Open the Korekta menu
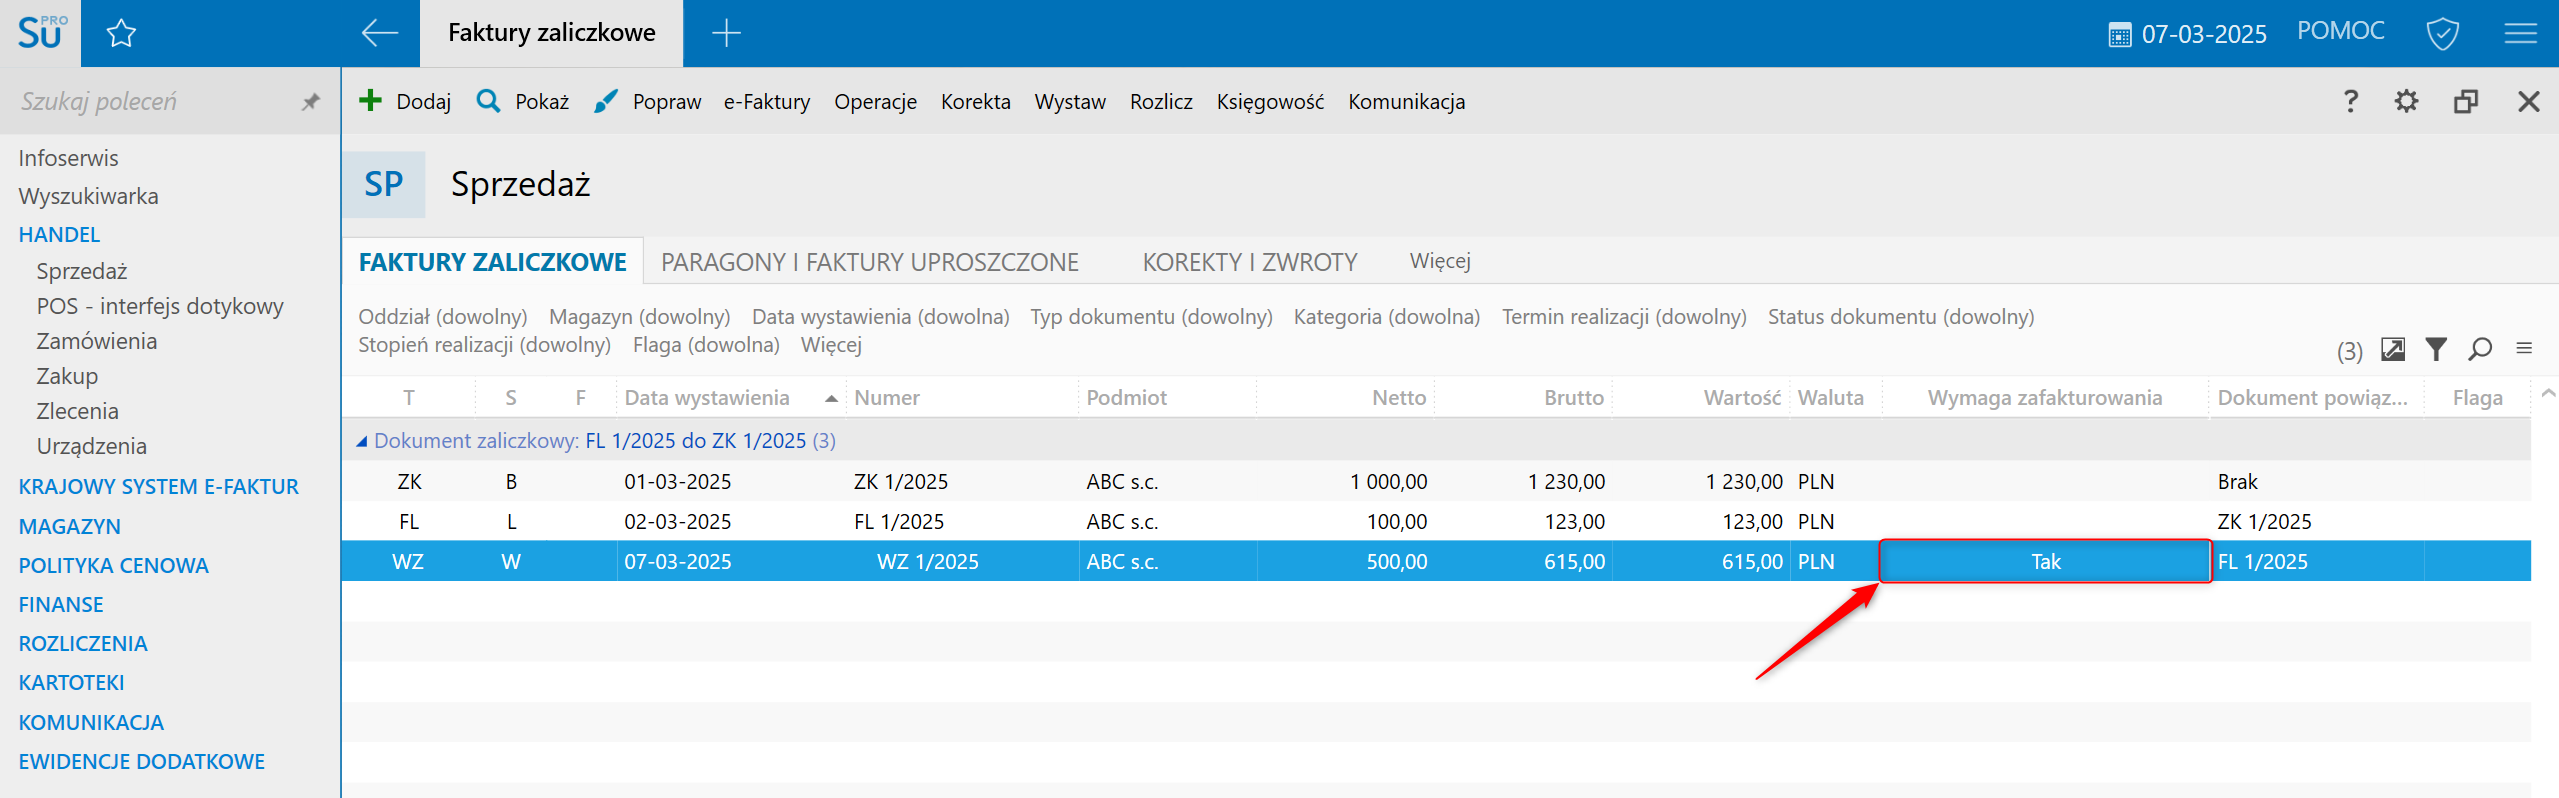This screenshot has width=2559, height=798. (976, 101)
